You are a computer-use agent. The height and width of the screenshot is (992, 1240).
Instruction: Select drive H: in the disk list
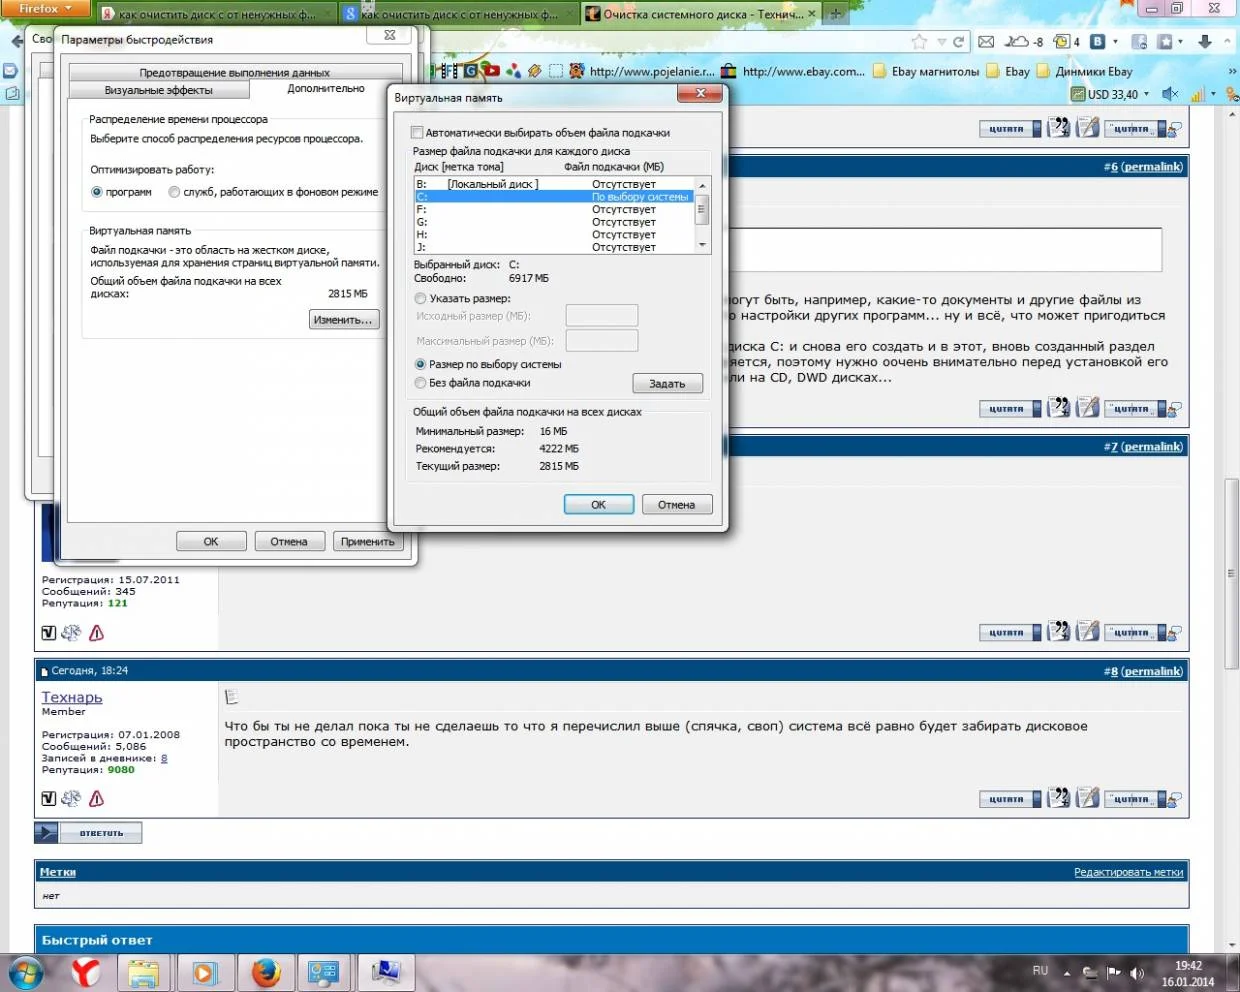coord(554,235)
